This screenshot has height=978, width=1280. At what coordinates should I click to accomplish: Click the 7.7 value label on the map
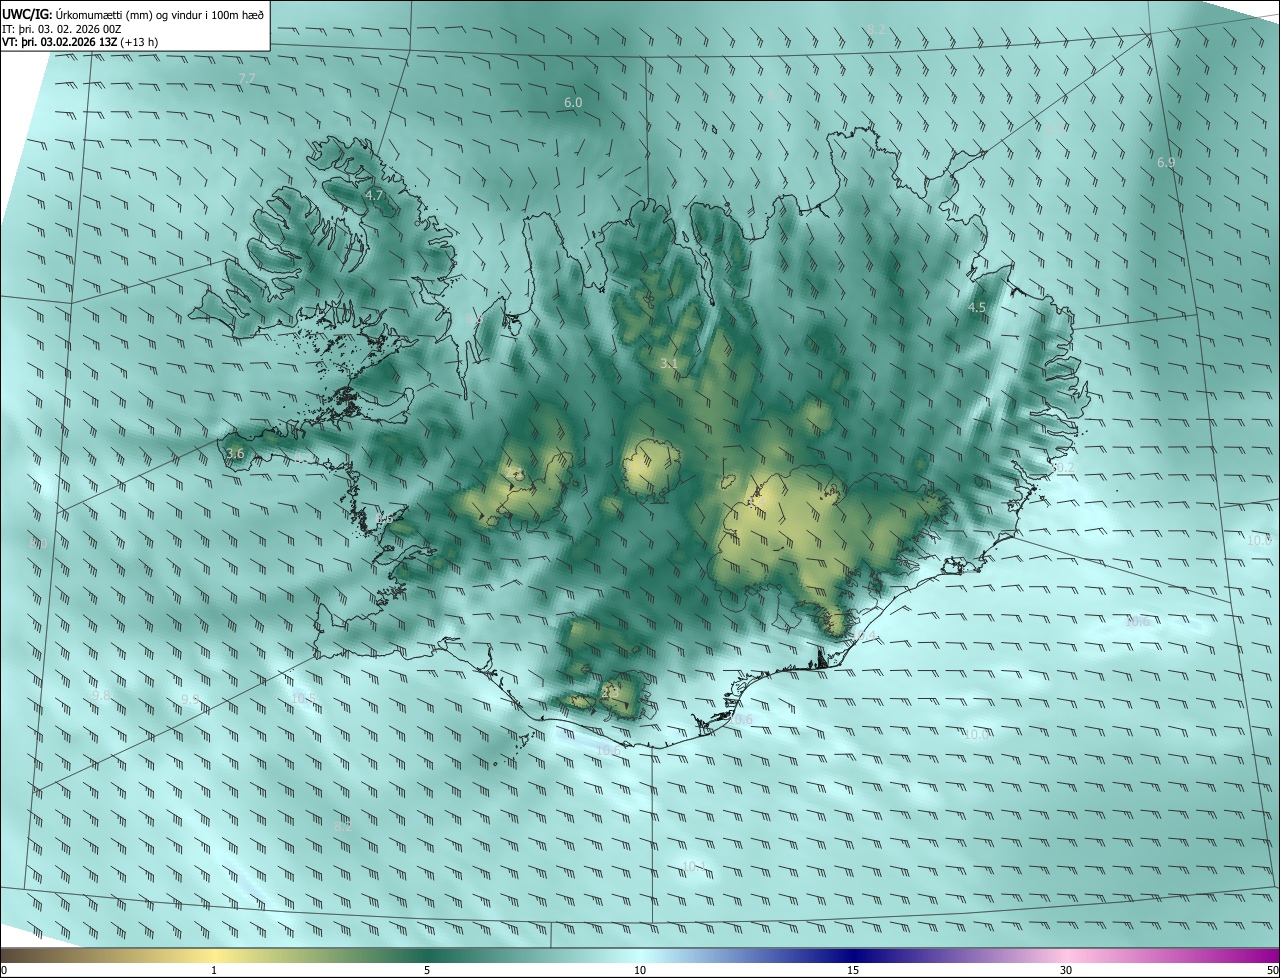pos(247,78)
